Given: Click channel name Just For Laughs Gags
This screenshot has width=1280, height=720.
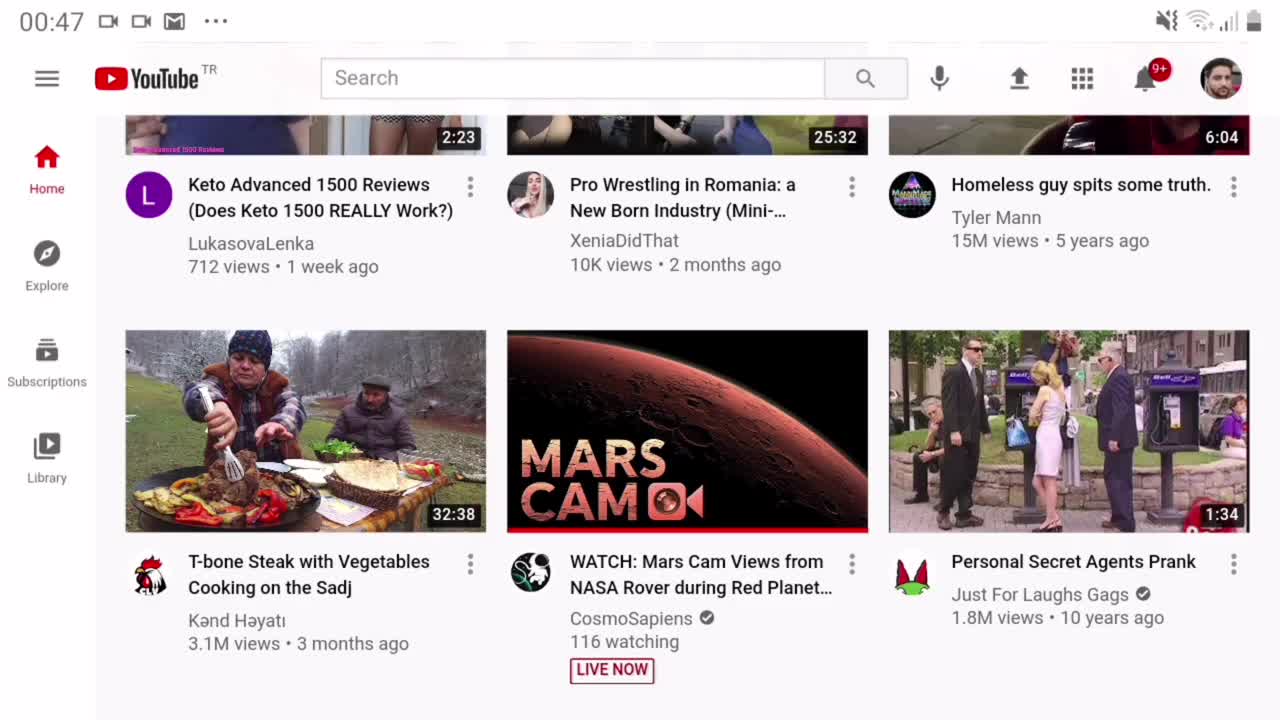Looking at the screenshot, I should pos(1040,595).
